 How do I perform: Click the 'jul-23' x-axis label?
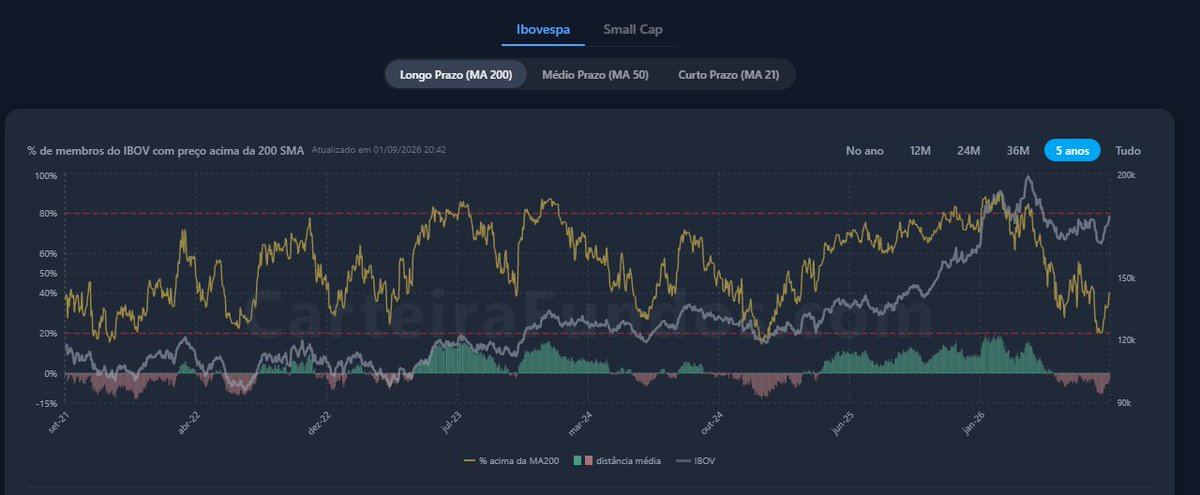(451, 423)
